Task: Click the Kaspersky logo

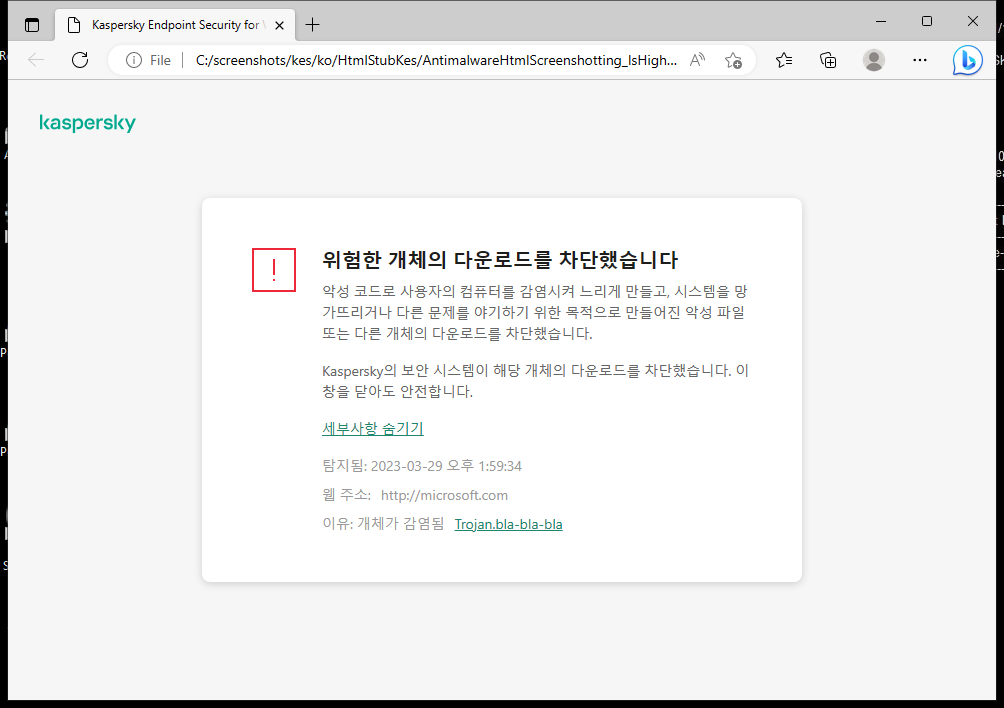Action: coord(87,122)
